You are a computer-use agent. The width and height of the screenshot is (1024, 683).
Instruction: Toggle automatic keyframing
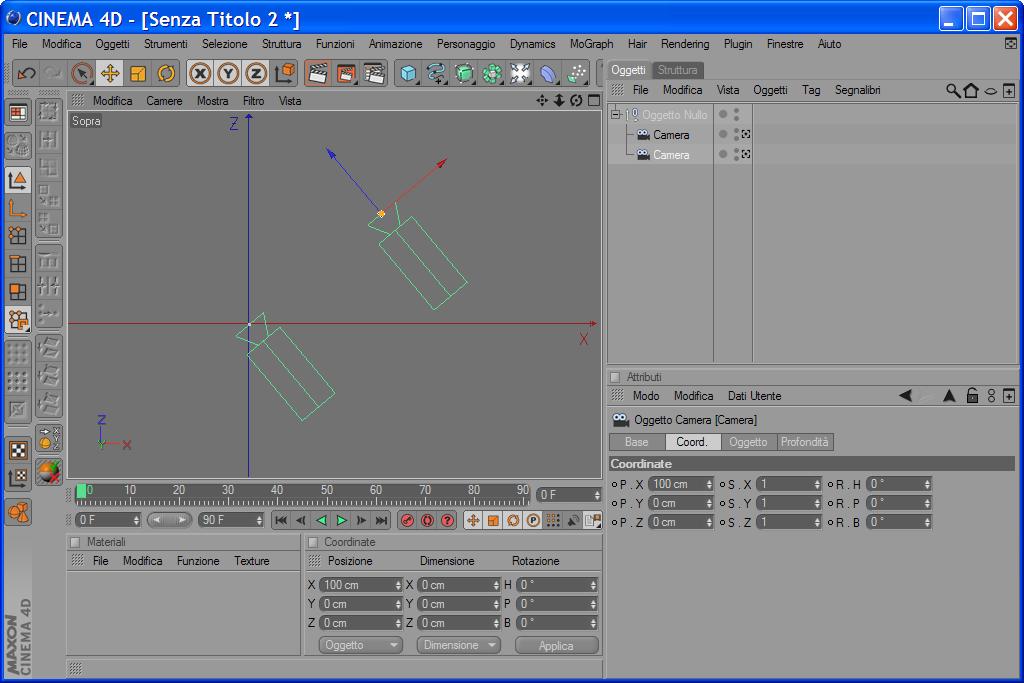[x=428, y=520]
